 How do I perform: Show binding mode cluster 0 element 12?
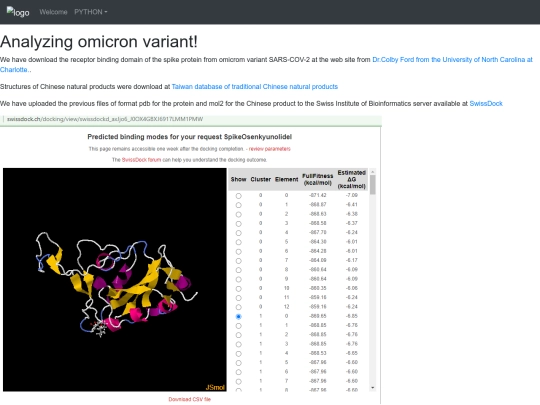pyautogui.click(x=238, y=307)
